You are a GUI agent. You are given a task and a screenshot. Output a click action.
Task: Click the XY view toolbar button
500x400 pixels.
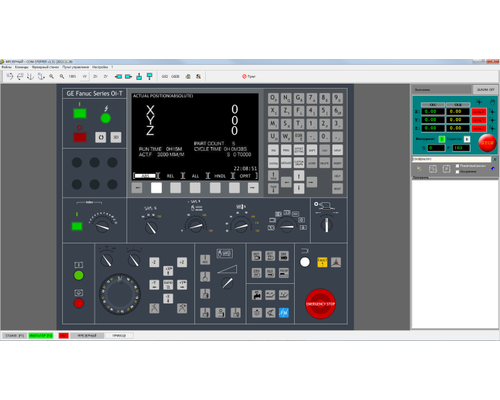coord(85,76)
